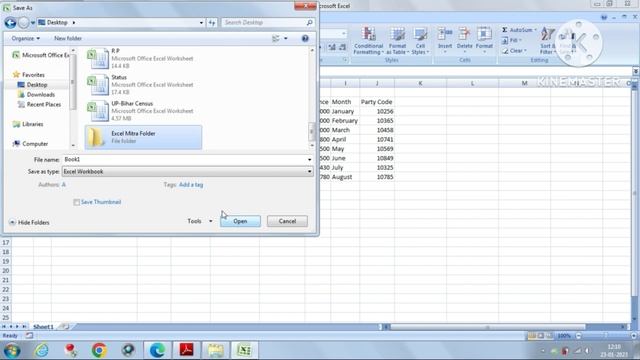Open Adobe Reader from taskbar
Screen dimensions: 640x360
coord(187,350)
